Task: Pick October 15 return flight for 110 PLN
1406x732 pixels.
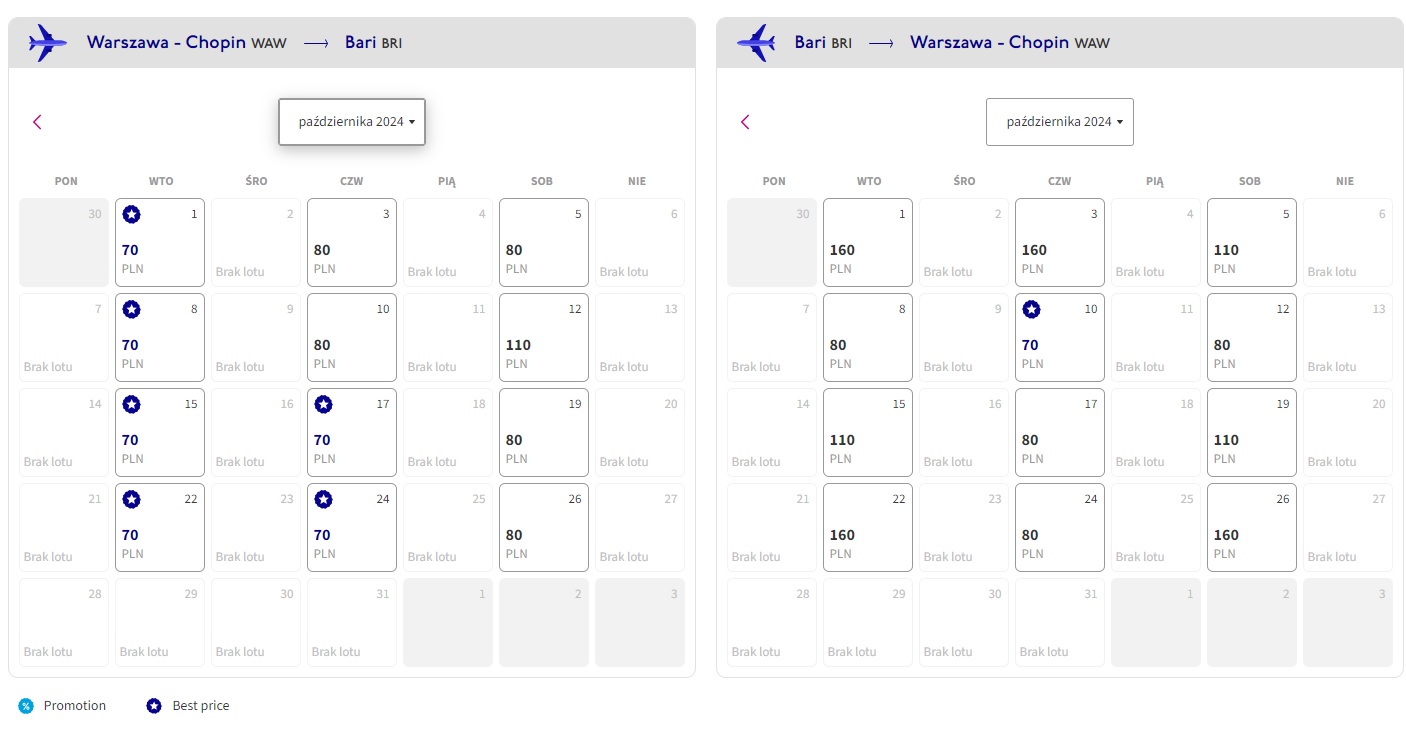Action: [x=868, y=432]
